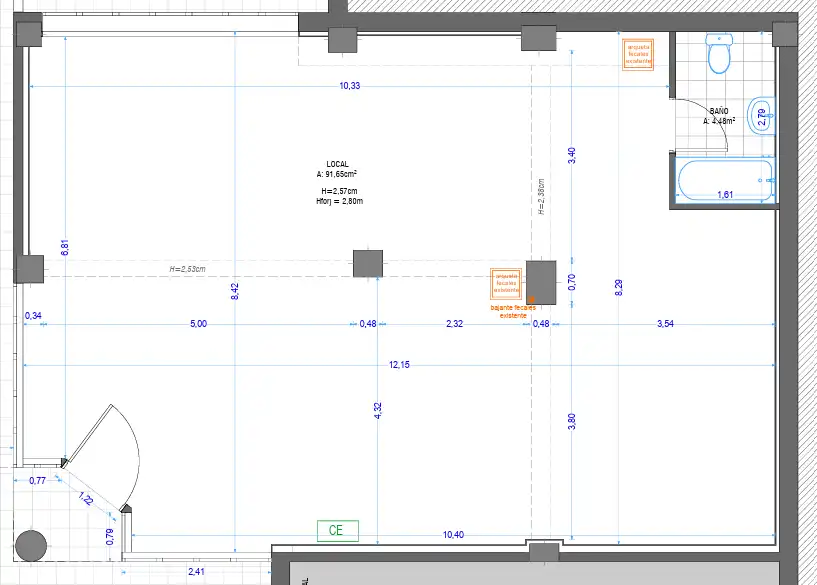817x585 pixels.
Task: Click the bathtub symbol above 1,61
Action: click(726, 180)
